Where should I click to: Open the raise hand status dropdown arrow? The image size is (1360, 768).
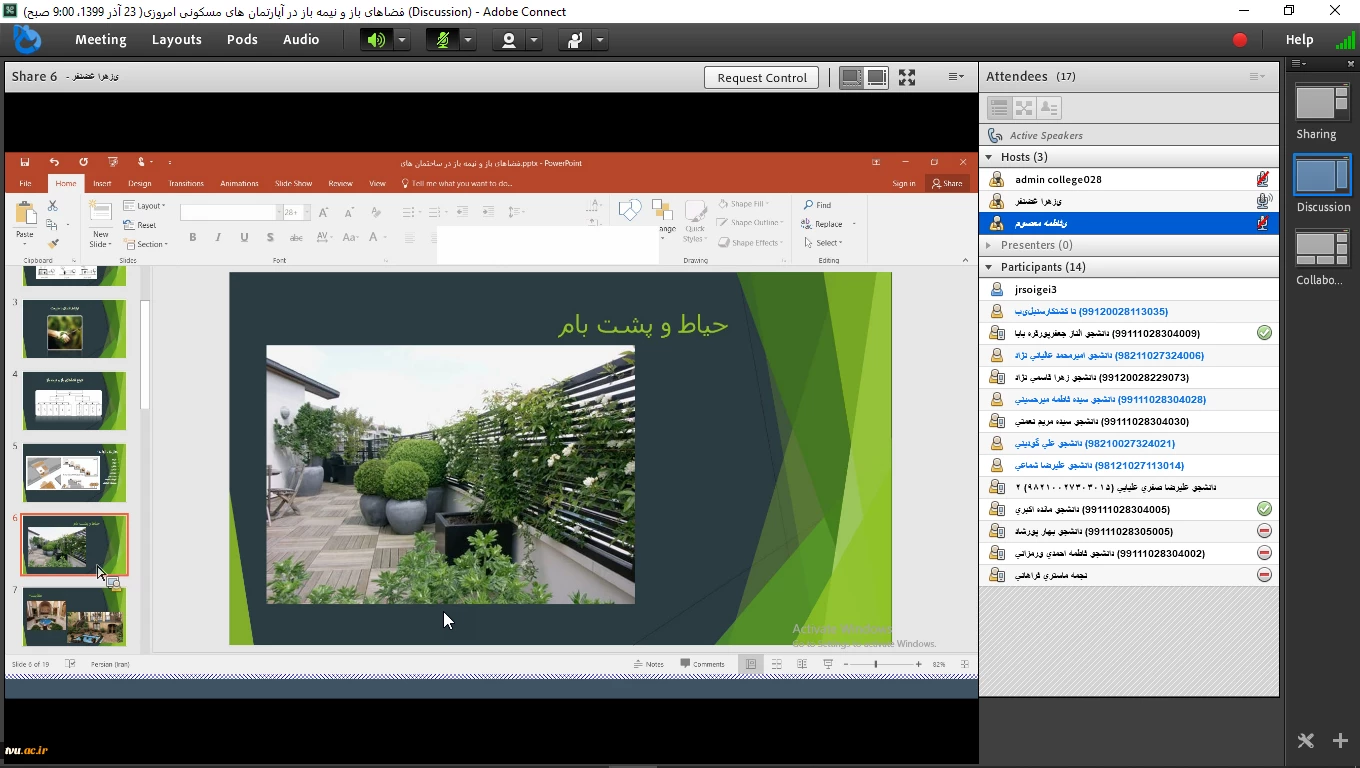pos(600,40)
